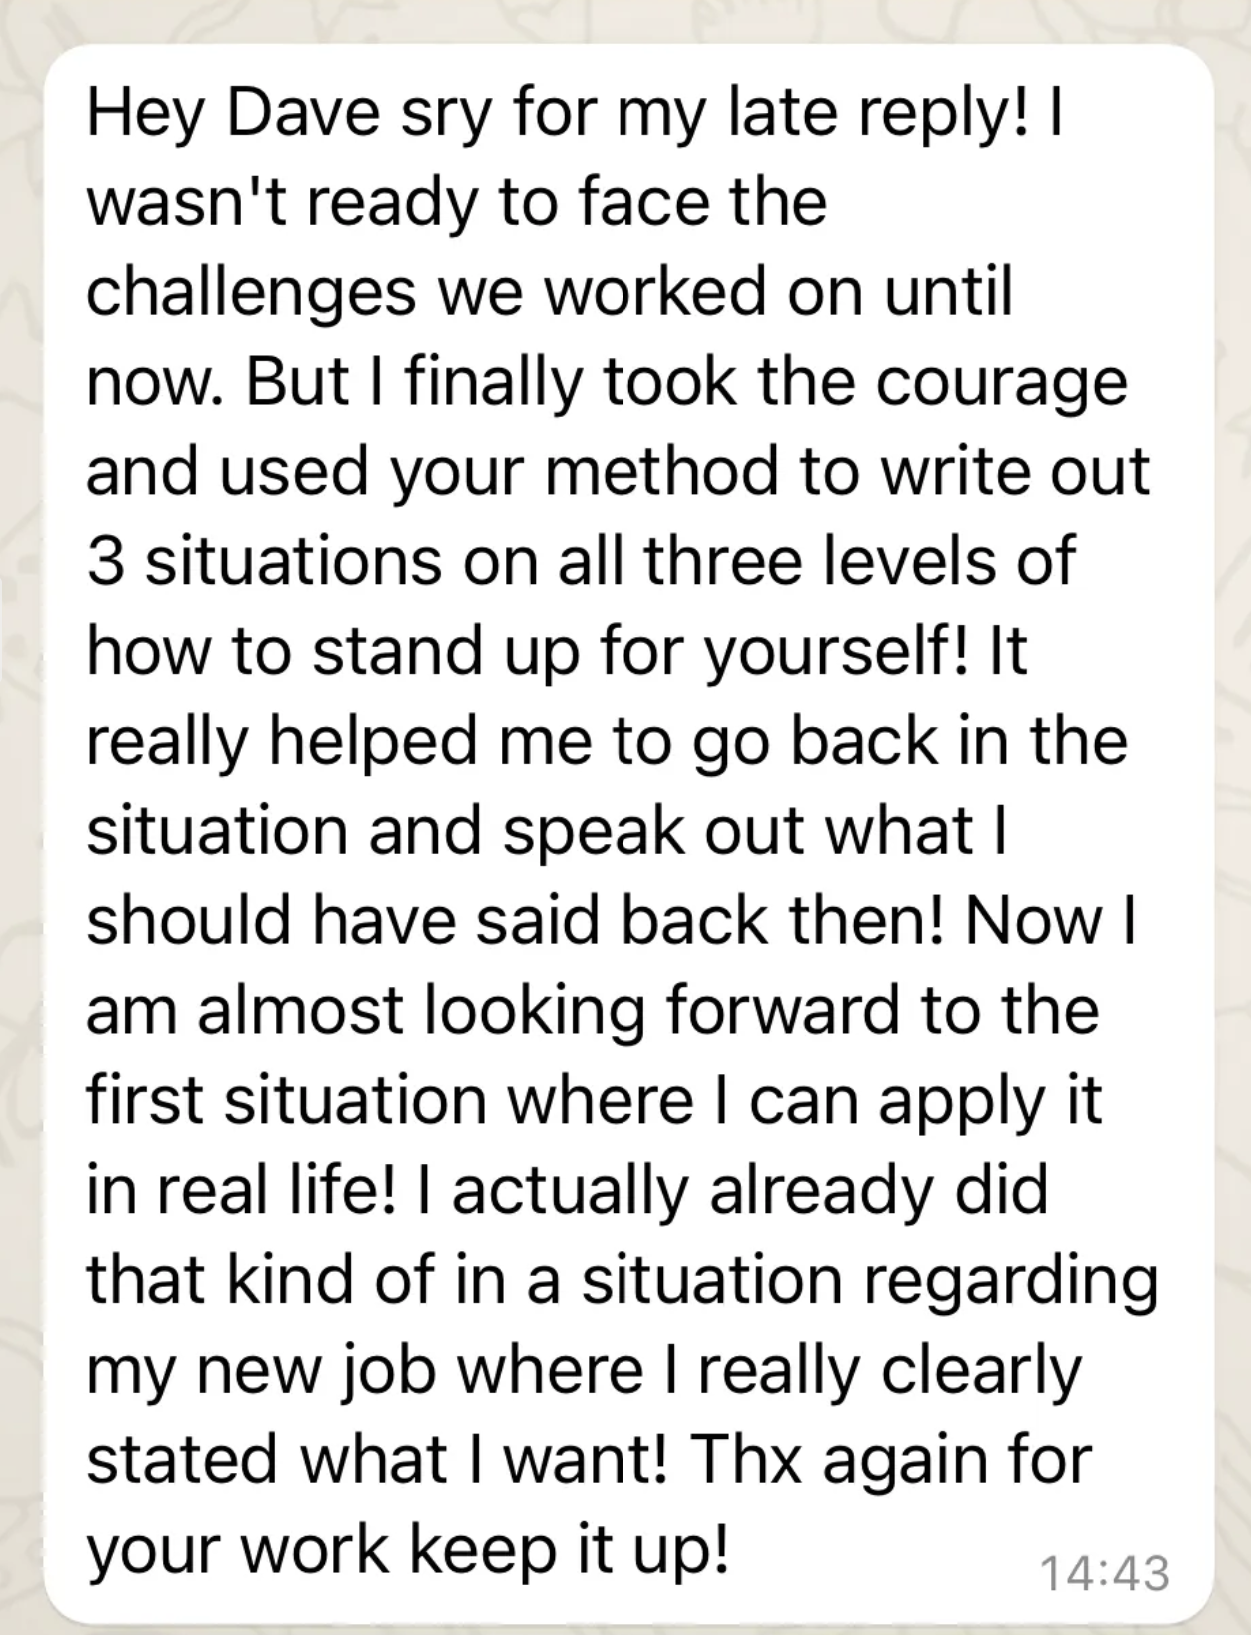The image size is (1251, 1635).
Task: Click the phrase "new job" in the message
Action: point(316,1371)
